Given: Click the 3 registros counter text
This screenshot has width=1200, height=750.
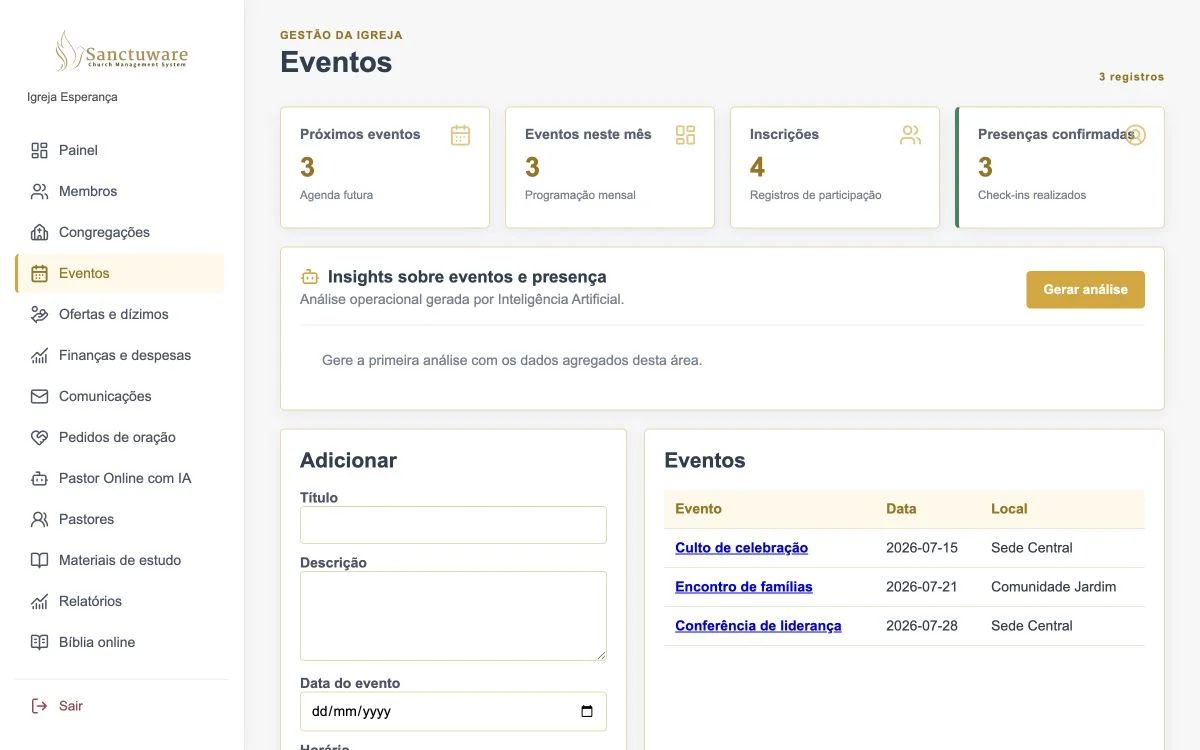Looking at the screenshot, I should click(x=1131, y=77).
